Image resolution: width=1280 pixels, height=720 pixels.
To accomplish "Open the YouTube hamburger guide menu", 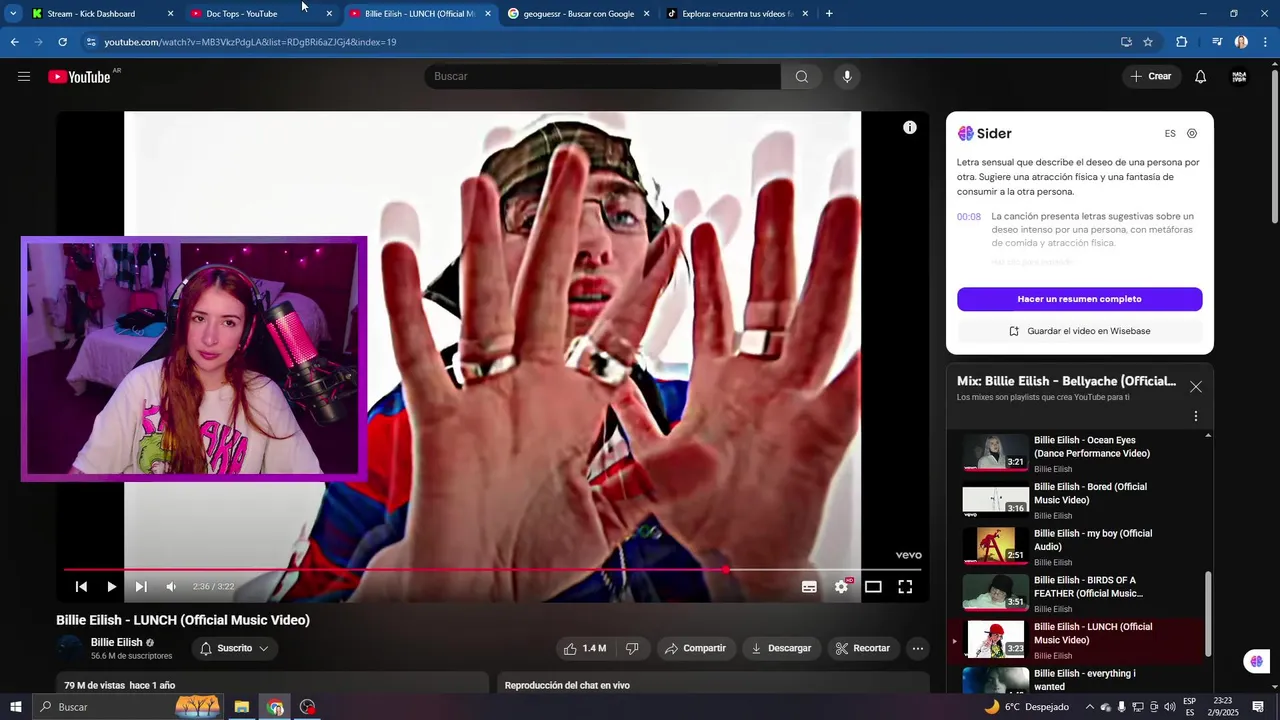I will 24,77.
